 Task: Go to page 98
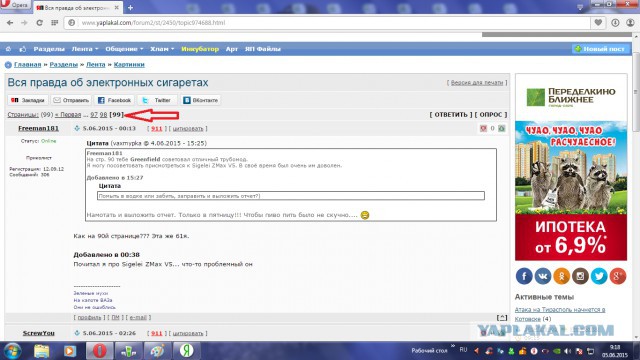click(x=103, y=115)
